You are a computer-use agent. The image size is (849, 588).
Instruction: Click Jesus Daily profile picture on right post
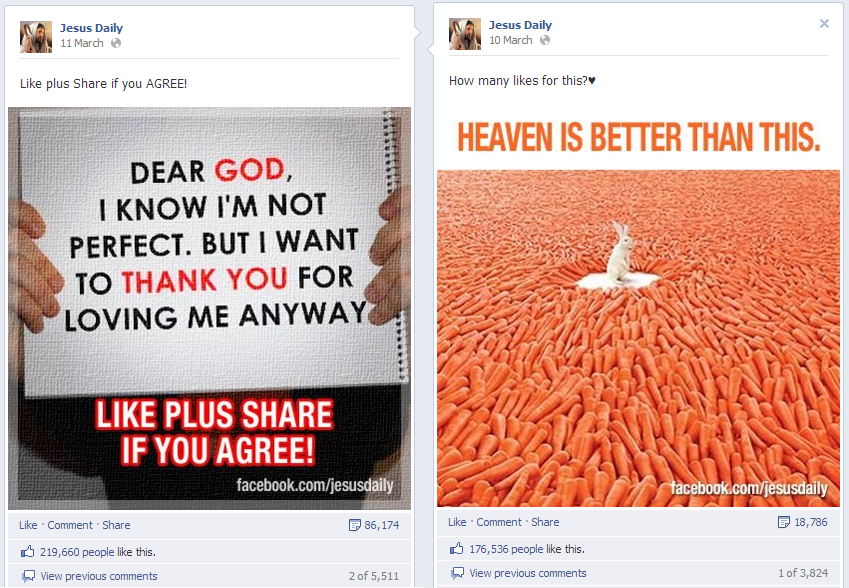[x=465, y=34]
